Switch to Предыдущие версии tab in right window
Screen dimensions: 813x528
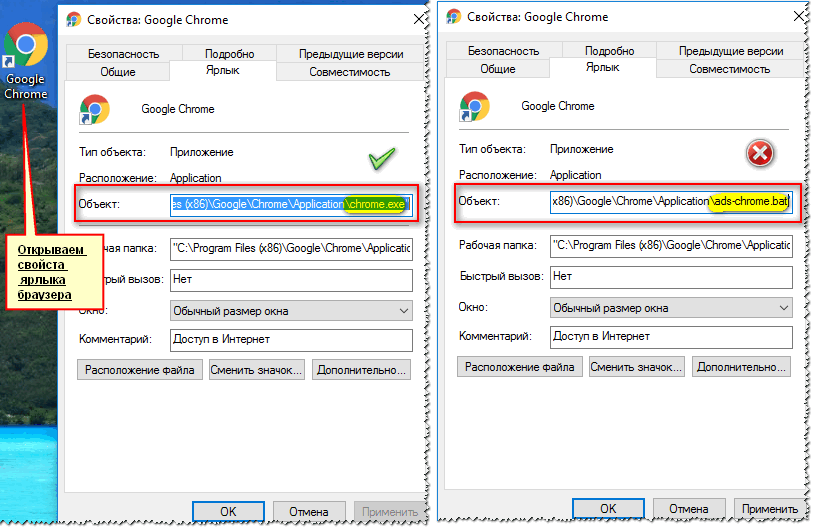click(731, 51)
